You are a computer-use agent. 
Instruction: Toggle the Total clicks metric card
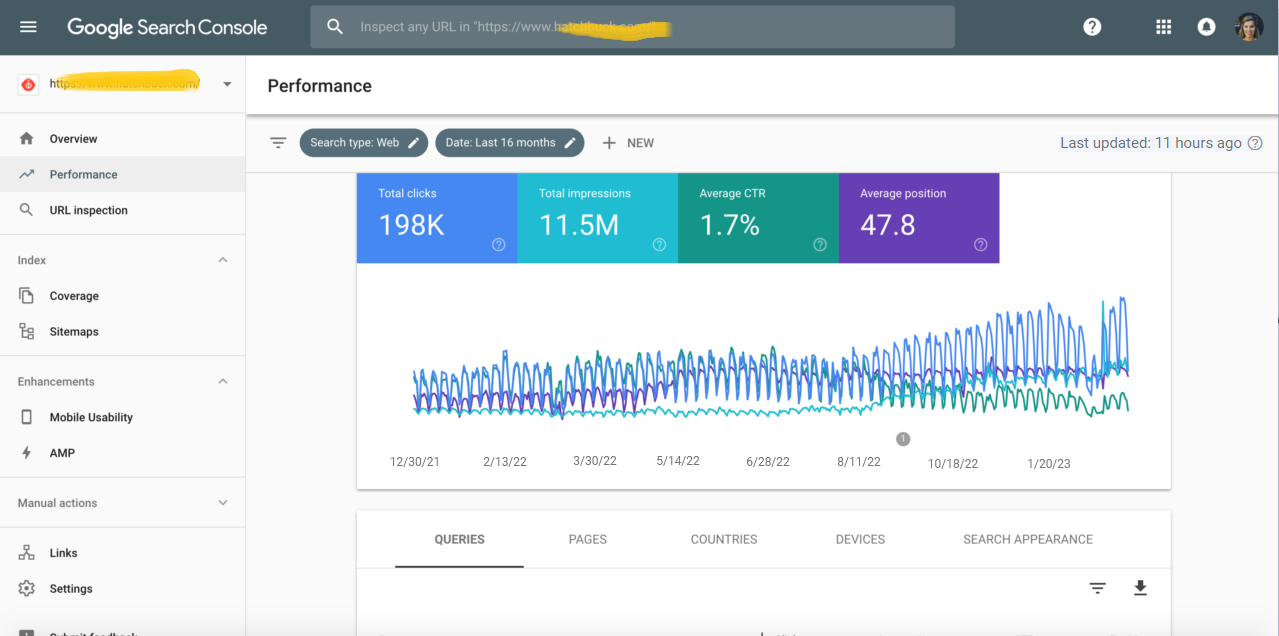437,218
